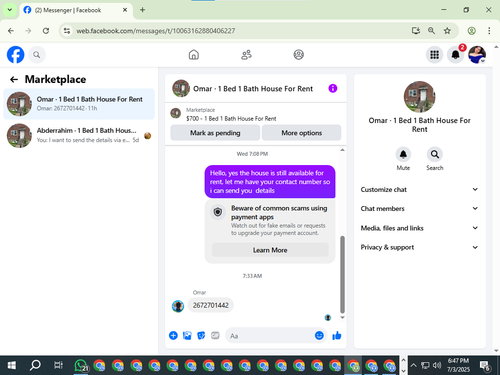Expand the Privacy & support section
Screen dimensions: 500x375
click(419, 247)
